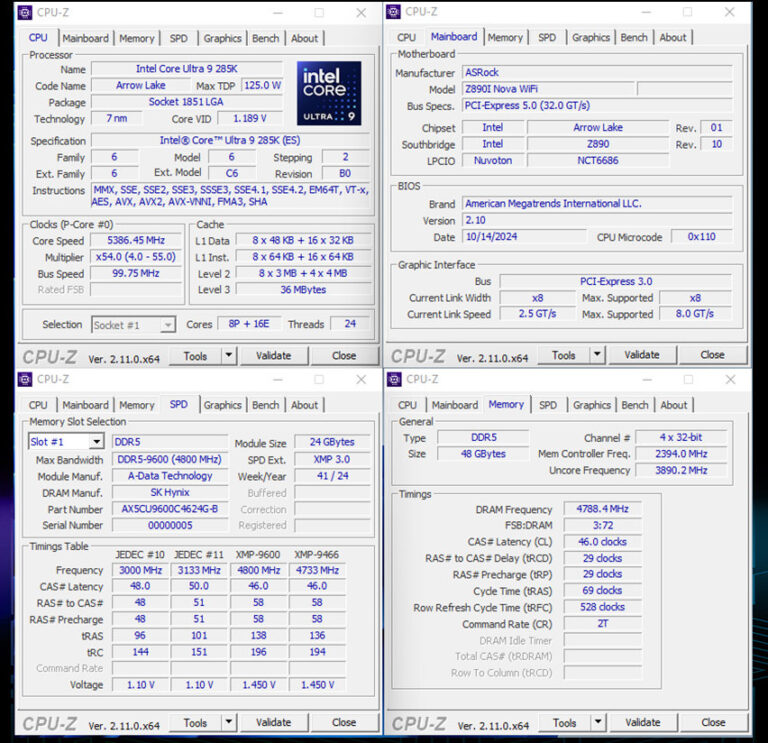Open the Bench tab in the CPU window
Screen dimensions: 768x743
tap(265, 38)
